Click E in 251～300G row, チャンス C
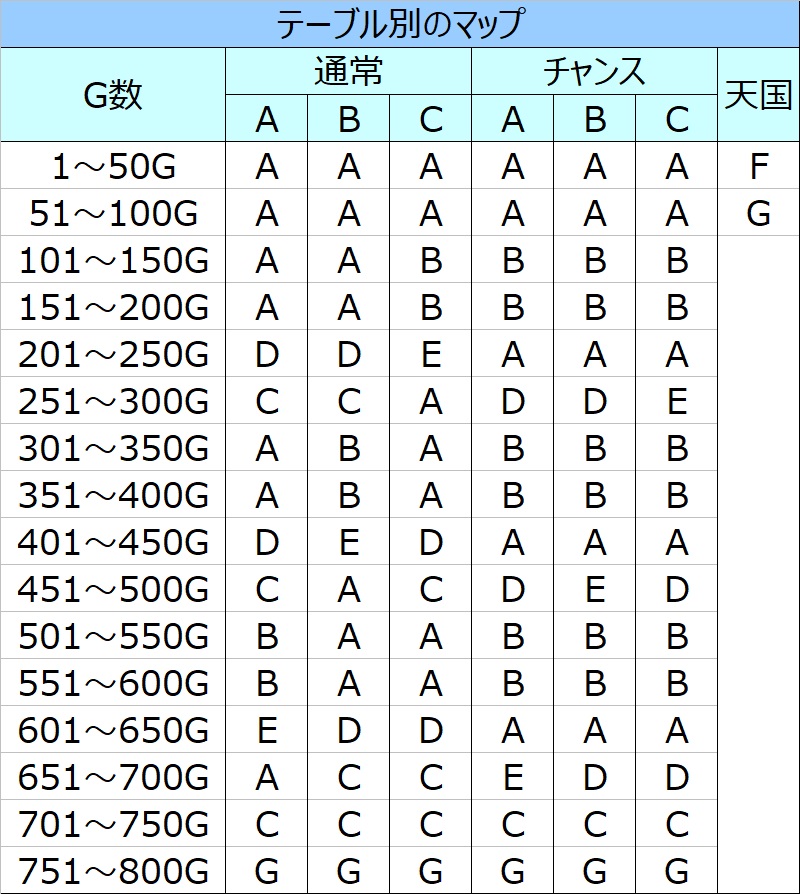Screen dimensions: 800x894 pyautogui.click(x=677, y=402)
